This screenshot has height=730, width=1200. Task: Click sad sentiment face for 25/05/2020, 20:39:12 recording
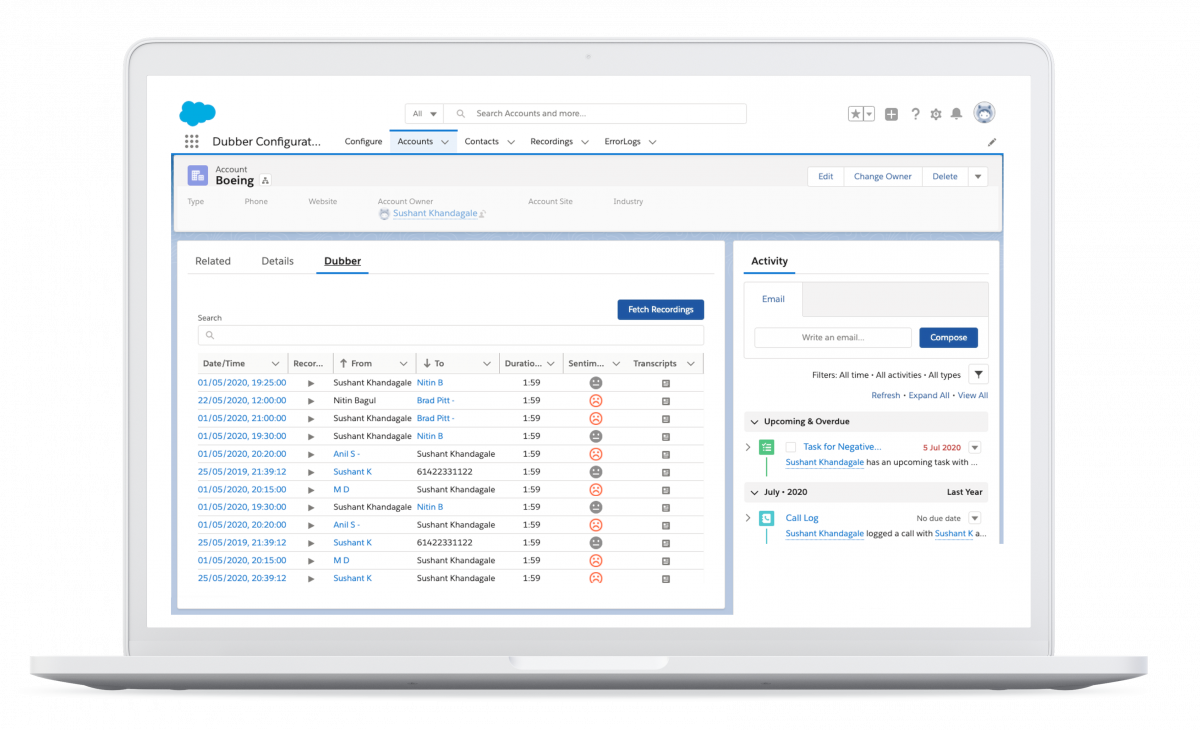[x=596, y=579]
